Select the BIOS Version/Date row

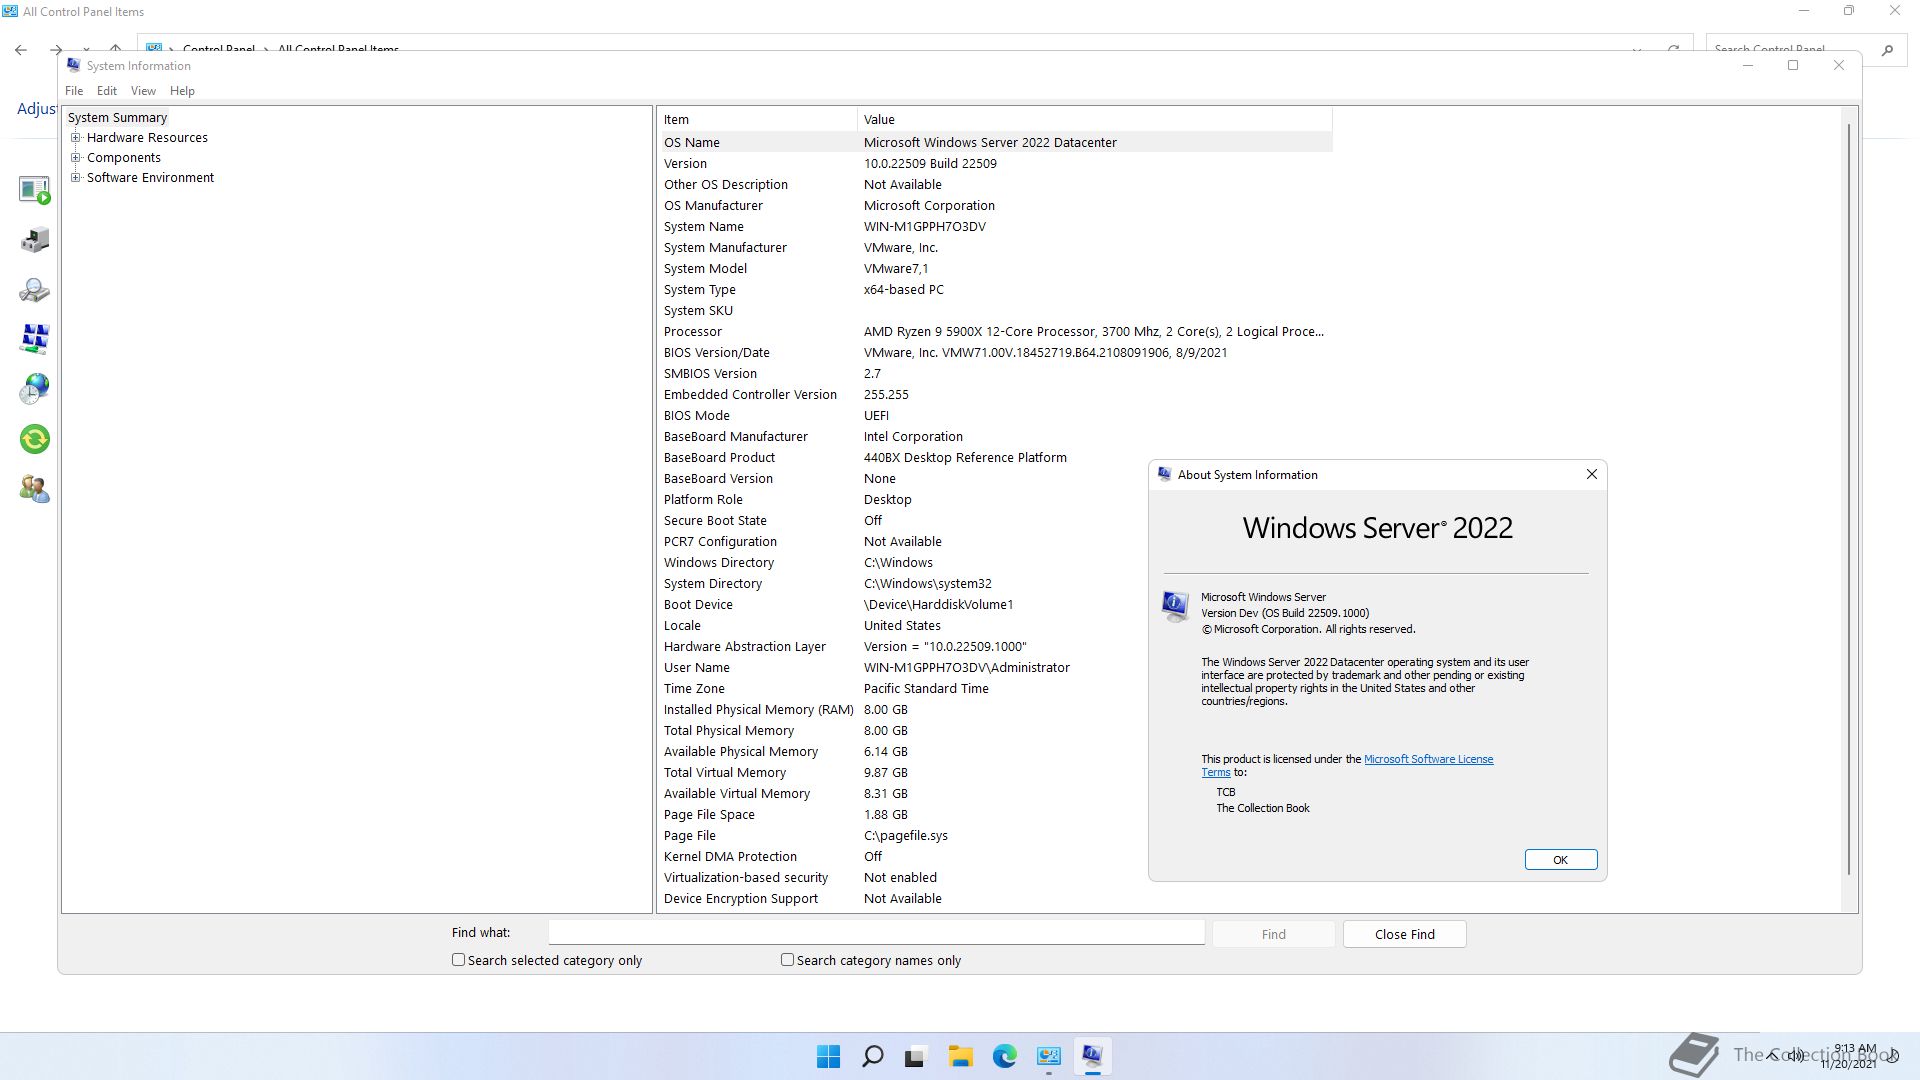pyautogui.click(x=996, y=352)
